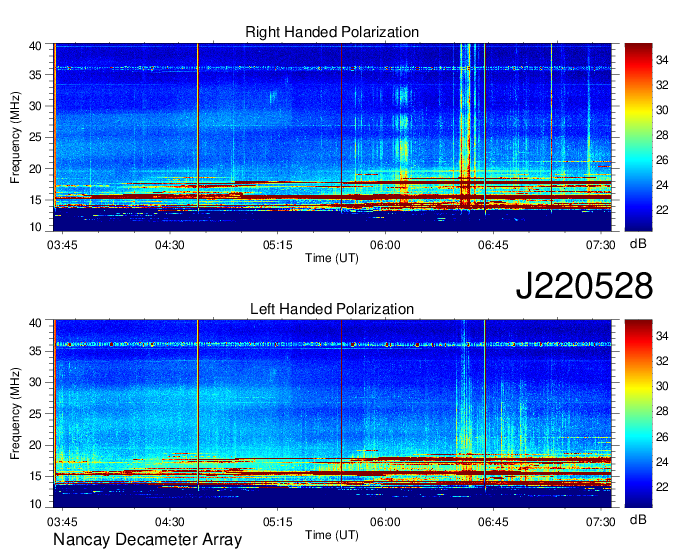Click the J220528 observation label
Screen dimensions: 680x552
[x=584, y=286]
